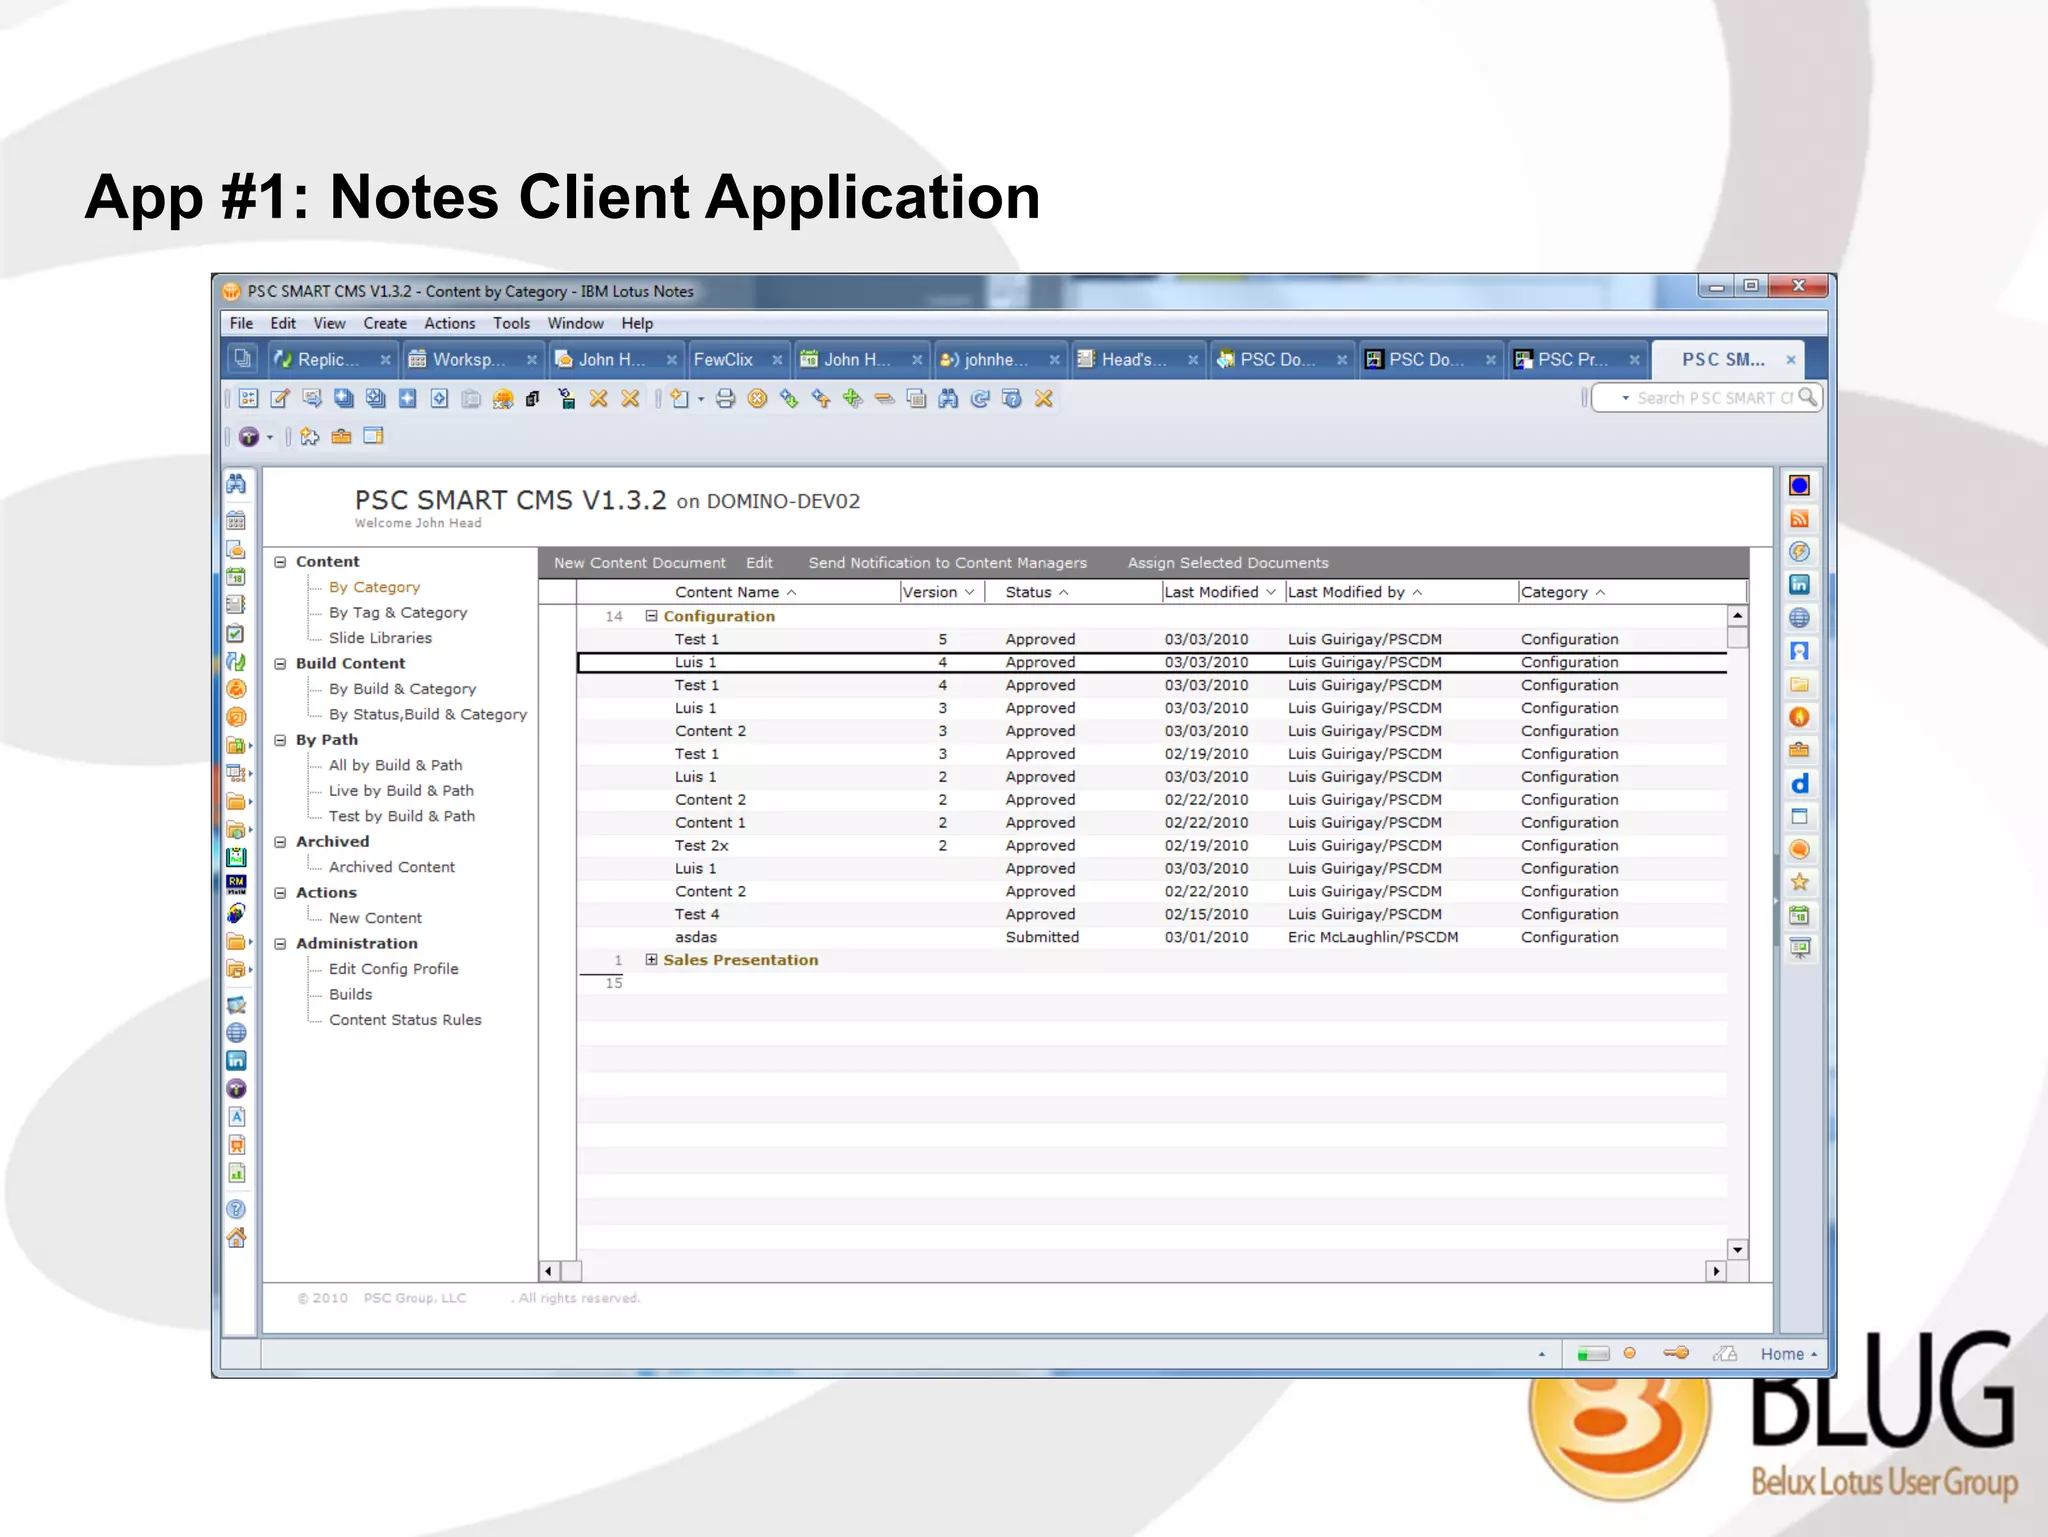Viewport: 2048px width, 1537px height.
Task: Open Slide Libraries view
Action: 380,638
